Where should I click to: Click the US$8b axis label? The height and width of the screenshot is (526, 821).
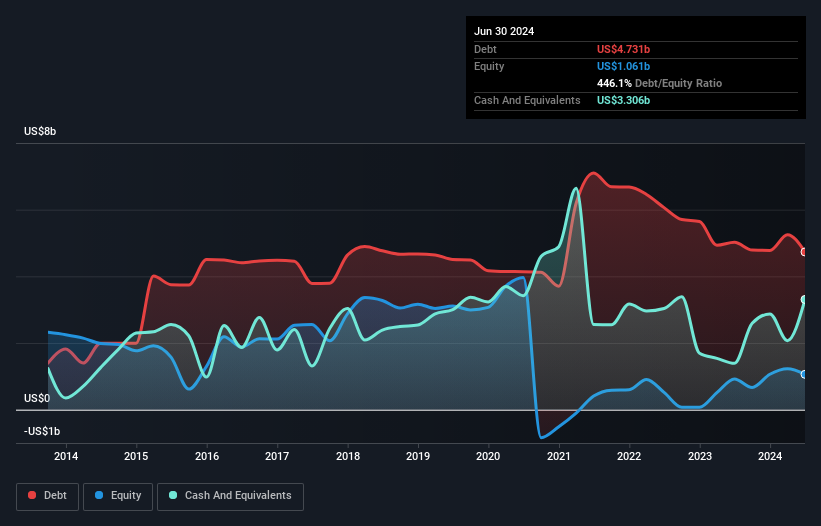coord(40,131)
